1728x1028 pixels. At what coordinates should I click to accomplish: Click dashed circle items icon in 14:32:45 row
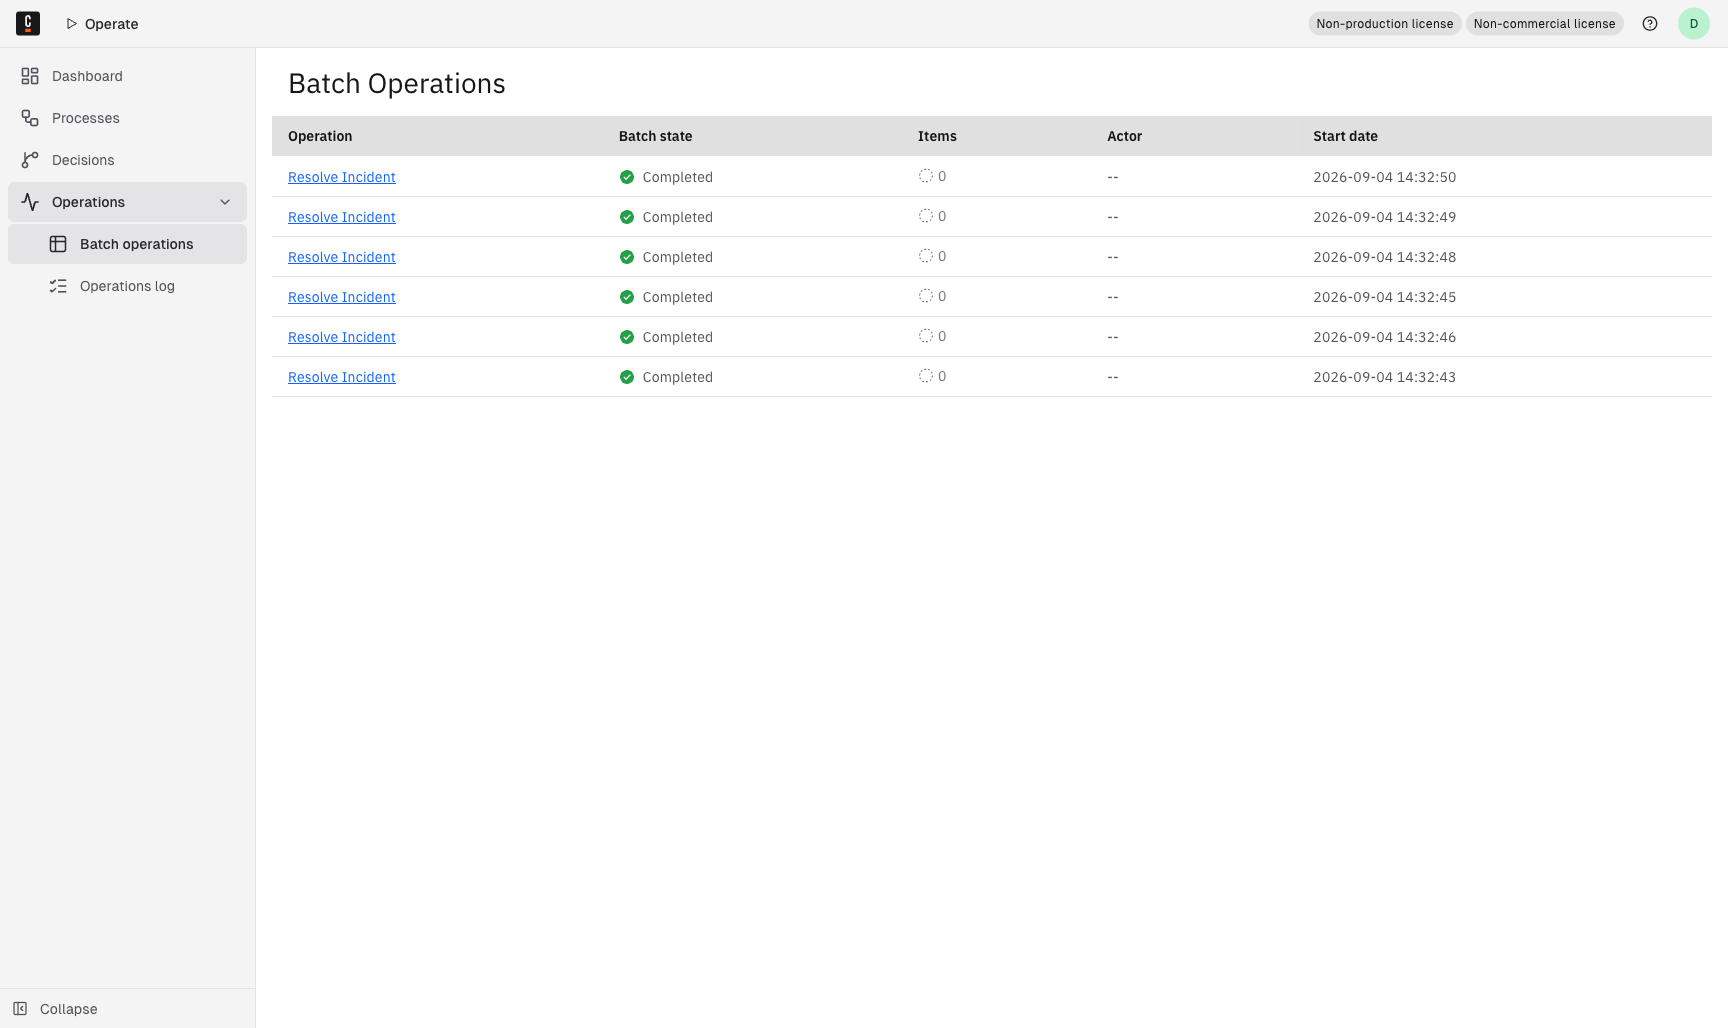tap(926, 296)
